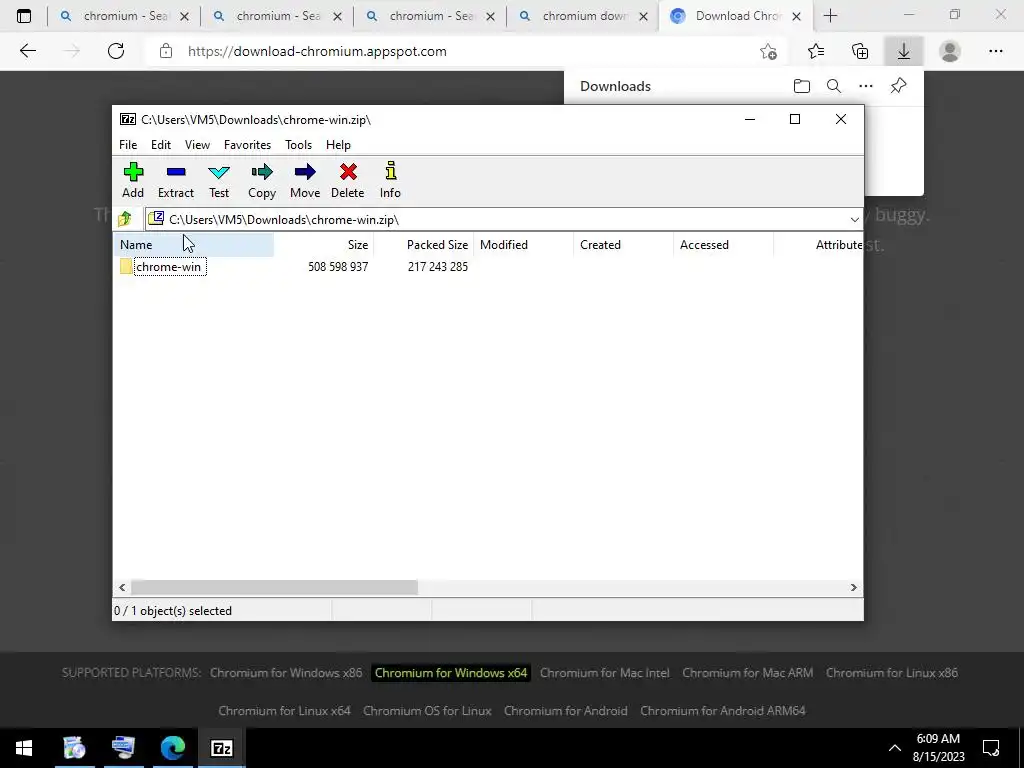
Task: Open the Edge Favorites list icon
Action: [x=816, y=51]
